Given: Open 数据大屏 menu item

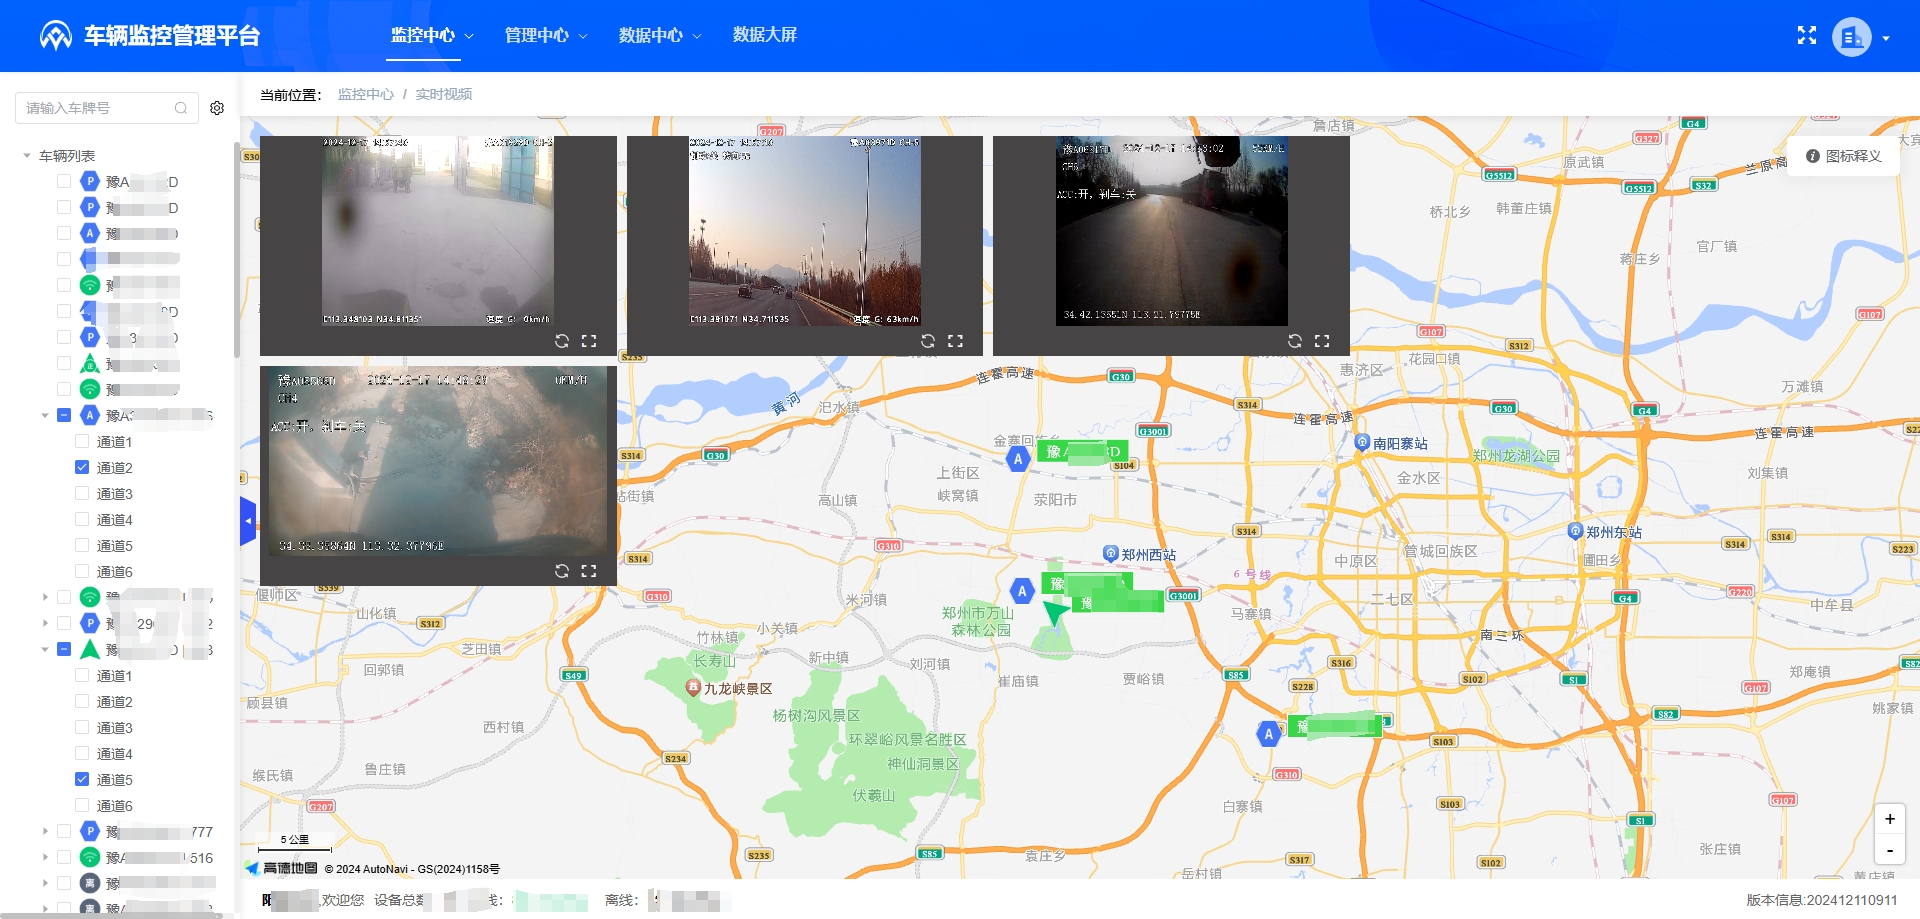Looking at the screenshot, I should [765, 36].
